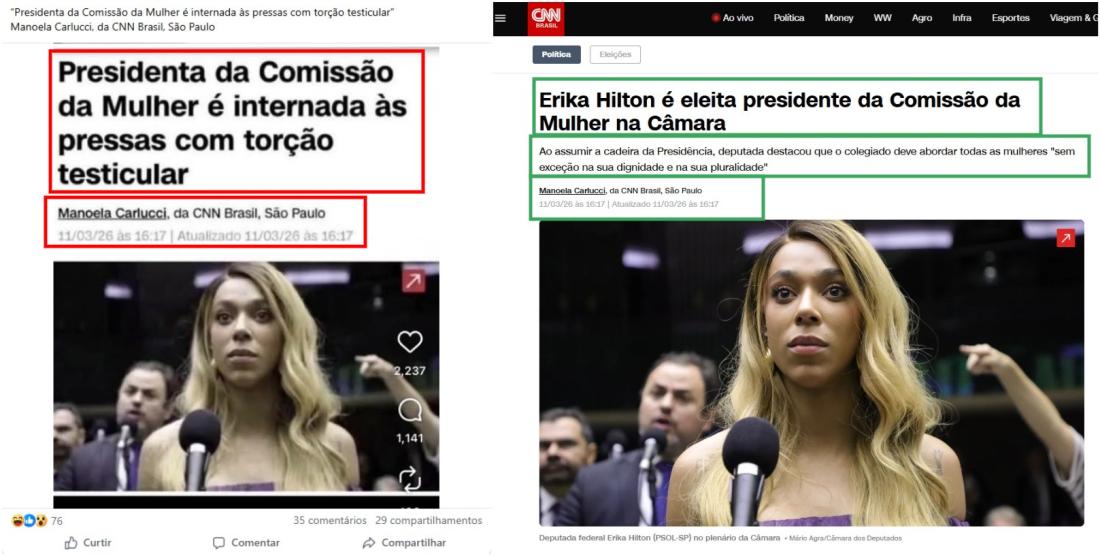Open the 35 comentários link

coord(330,521)
